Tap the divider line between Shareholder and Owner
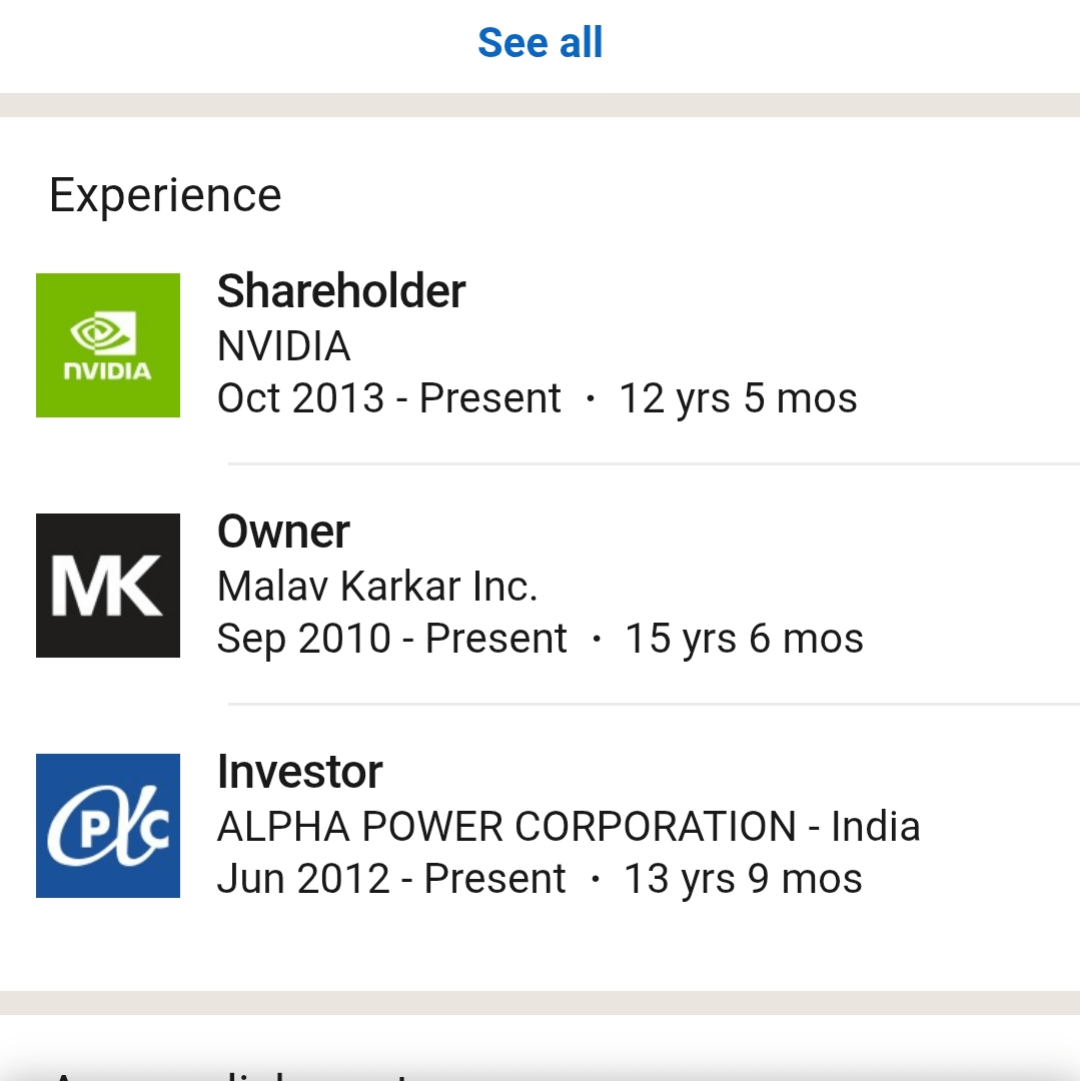 (x=654, y=464)
